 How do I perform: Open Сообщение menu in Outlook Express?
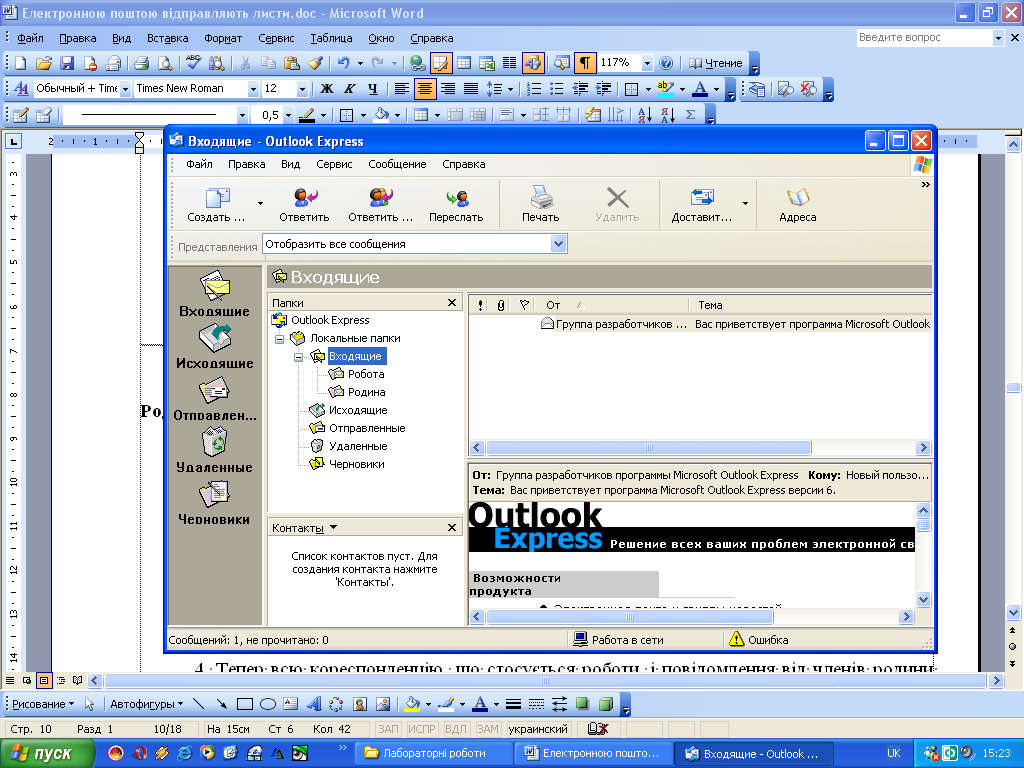tap(397, 165)
